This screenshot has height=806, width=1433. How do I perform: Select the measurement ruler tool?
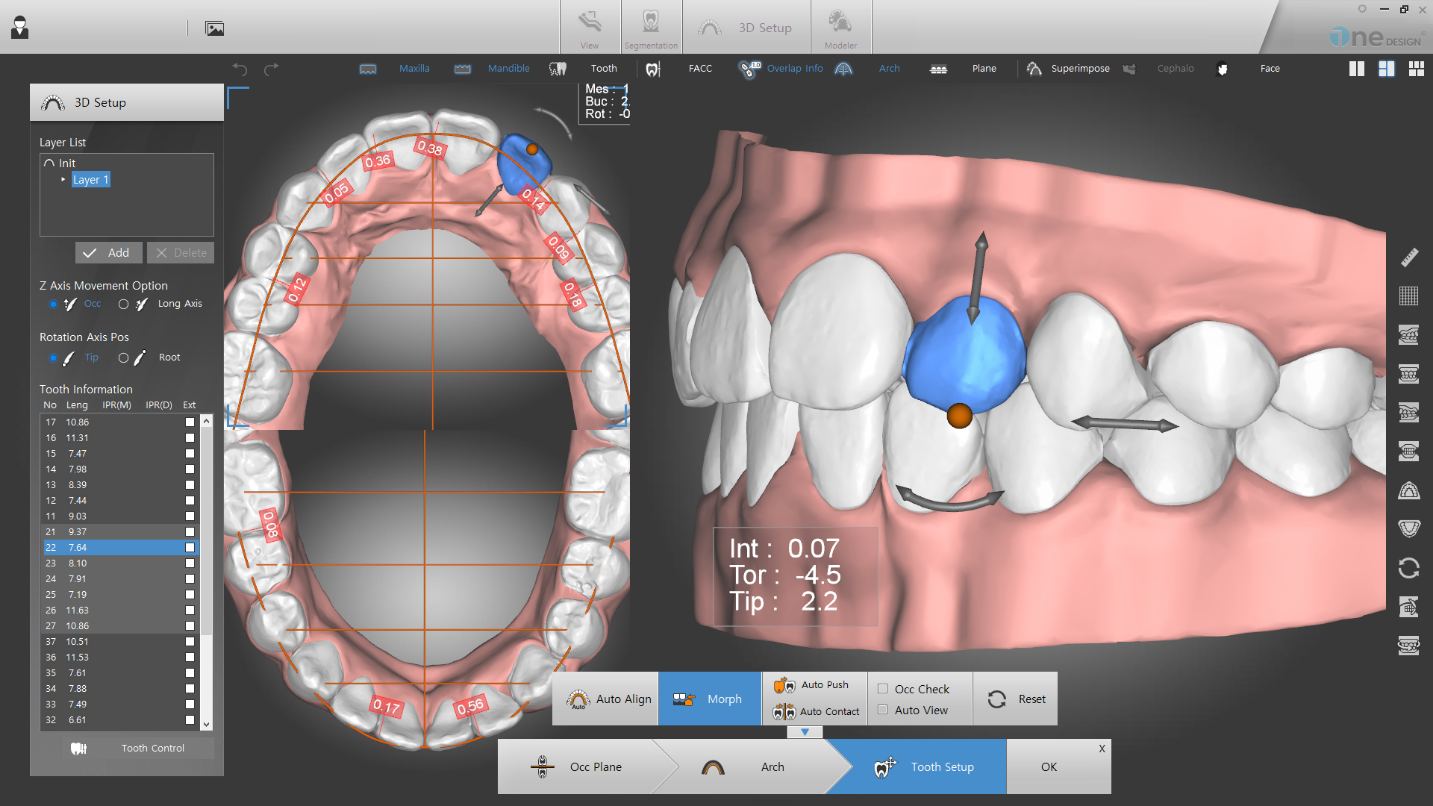pos(1408,258)
